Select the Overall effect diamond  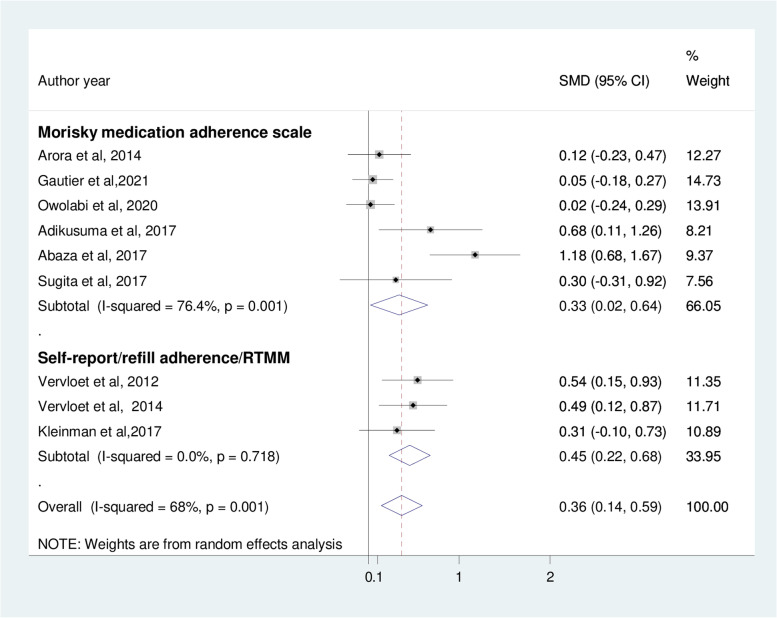(401, 506)
